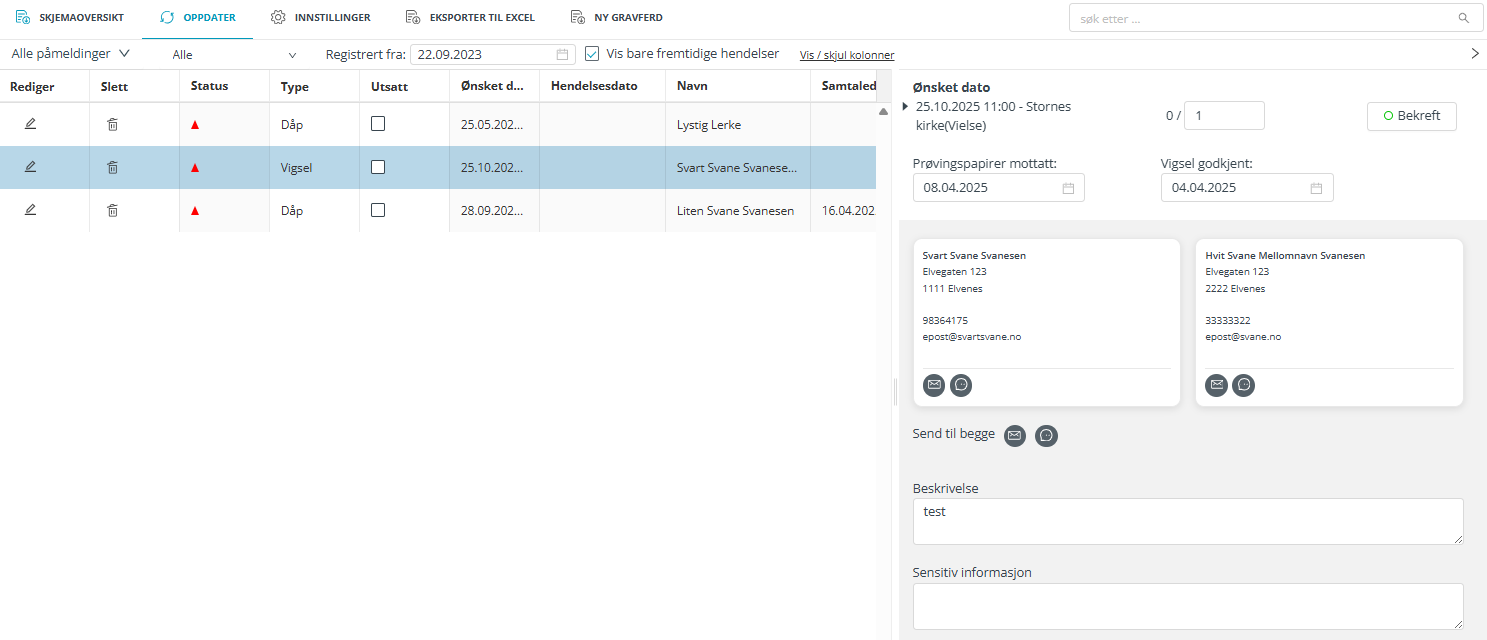Send SMS to Hvit Svane Mellomnavn Svanesen
1487x640 pixels.
tap(1243, 385)
